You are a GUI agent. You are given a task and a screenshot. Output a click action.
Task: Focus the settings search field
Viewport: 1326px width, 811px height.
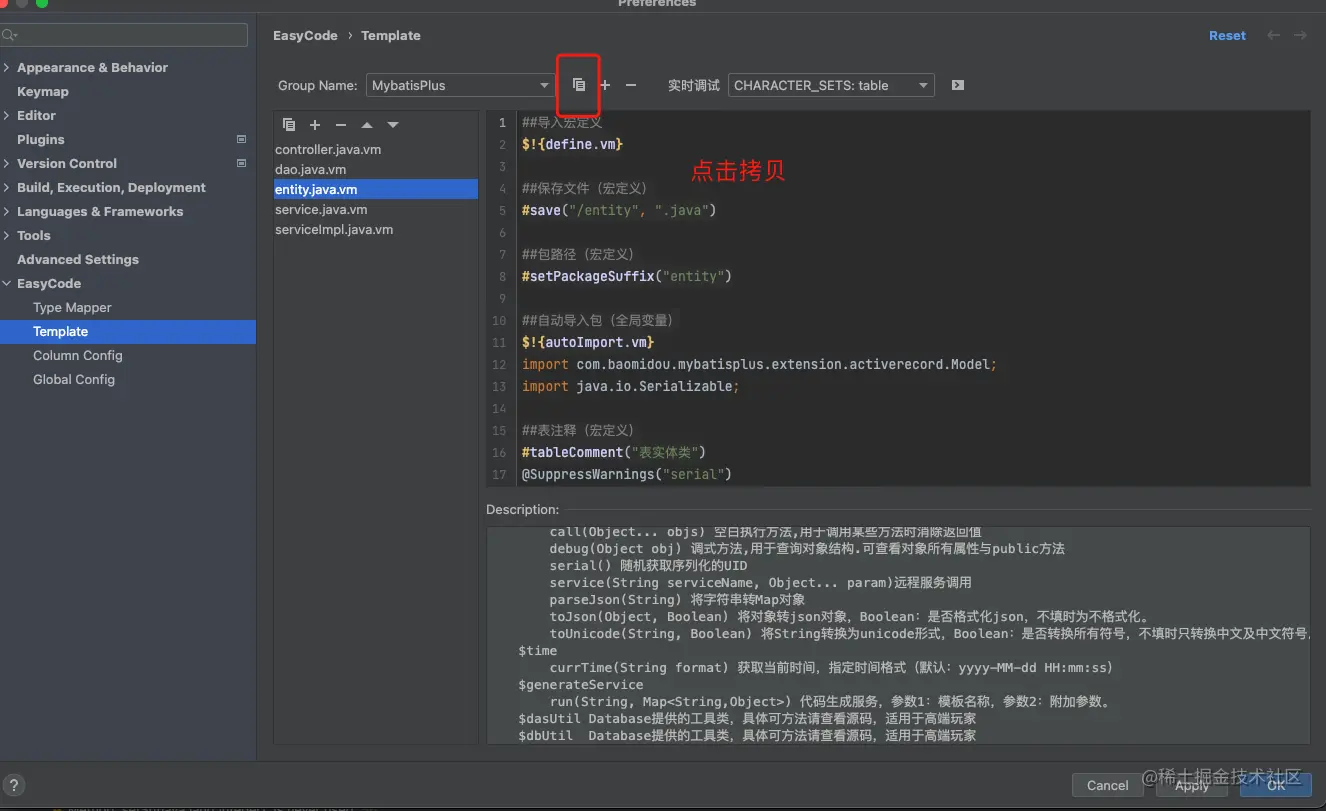point(124,35)
